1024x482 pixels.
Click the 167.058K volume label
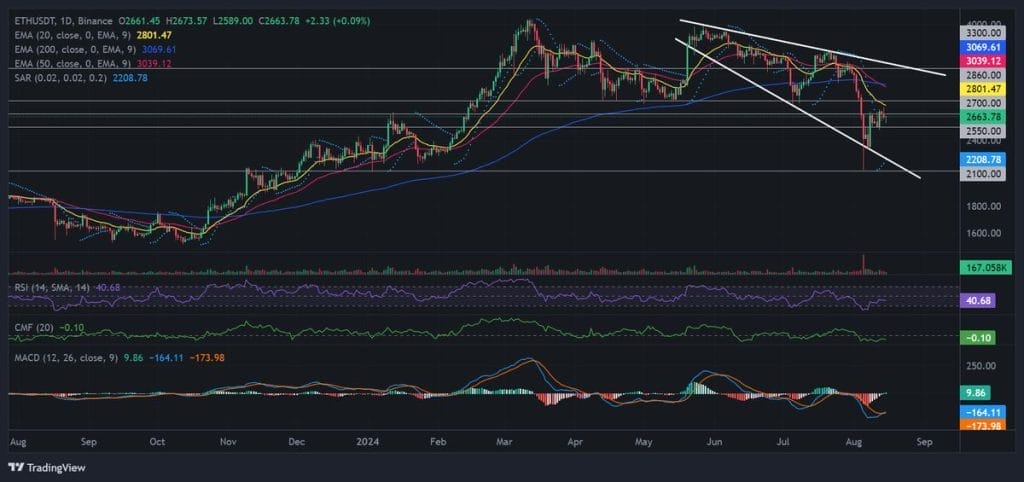[980, 268]
